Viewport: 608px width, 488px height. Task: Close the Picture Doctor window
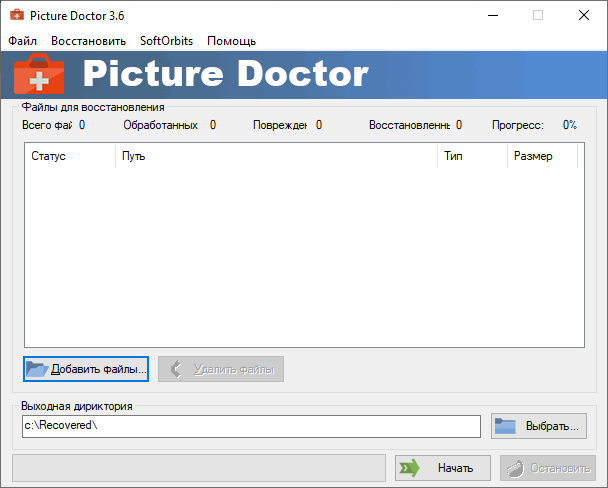[583, 15]
